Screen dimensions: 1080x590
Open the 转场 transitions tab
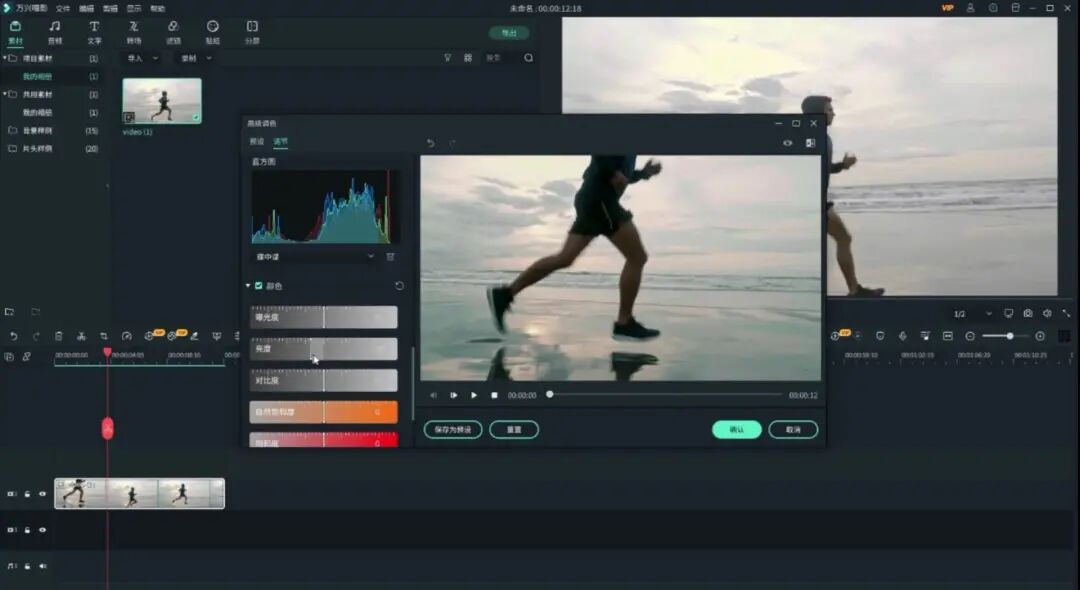pos(134,32)
